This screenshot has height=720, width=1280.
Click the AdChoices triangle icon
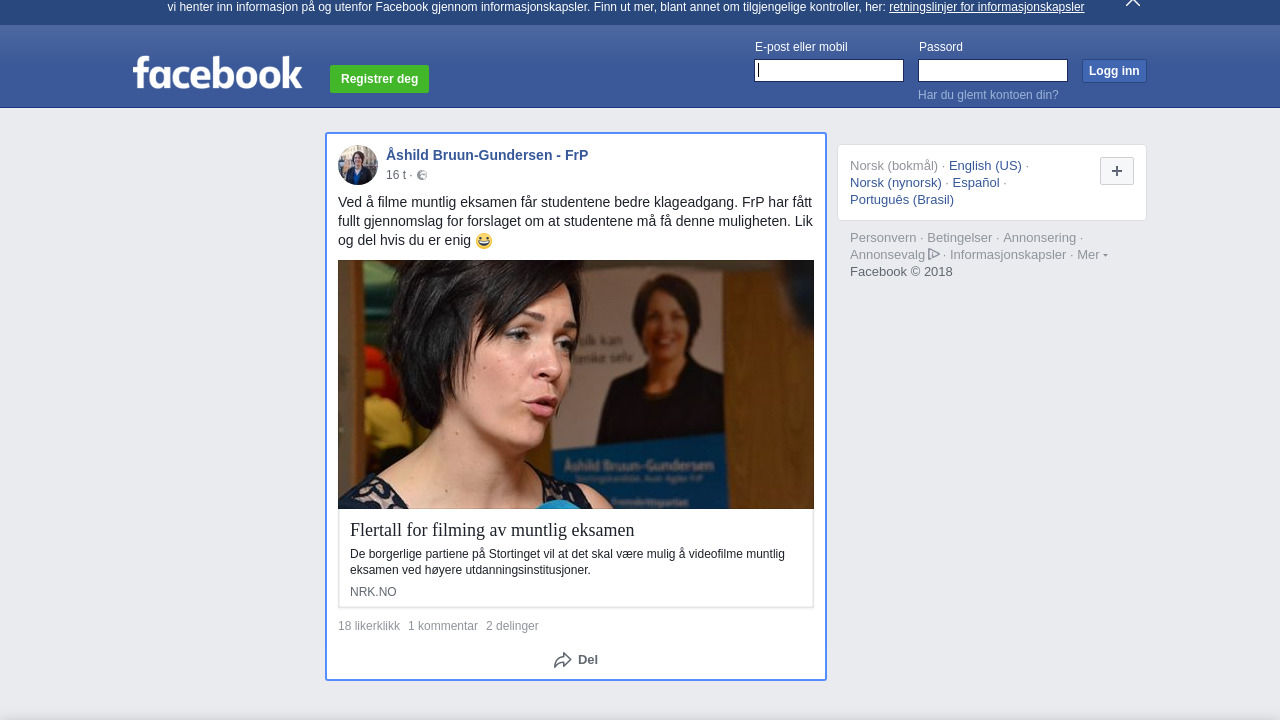(x=934, y=254)
